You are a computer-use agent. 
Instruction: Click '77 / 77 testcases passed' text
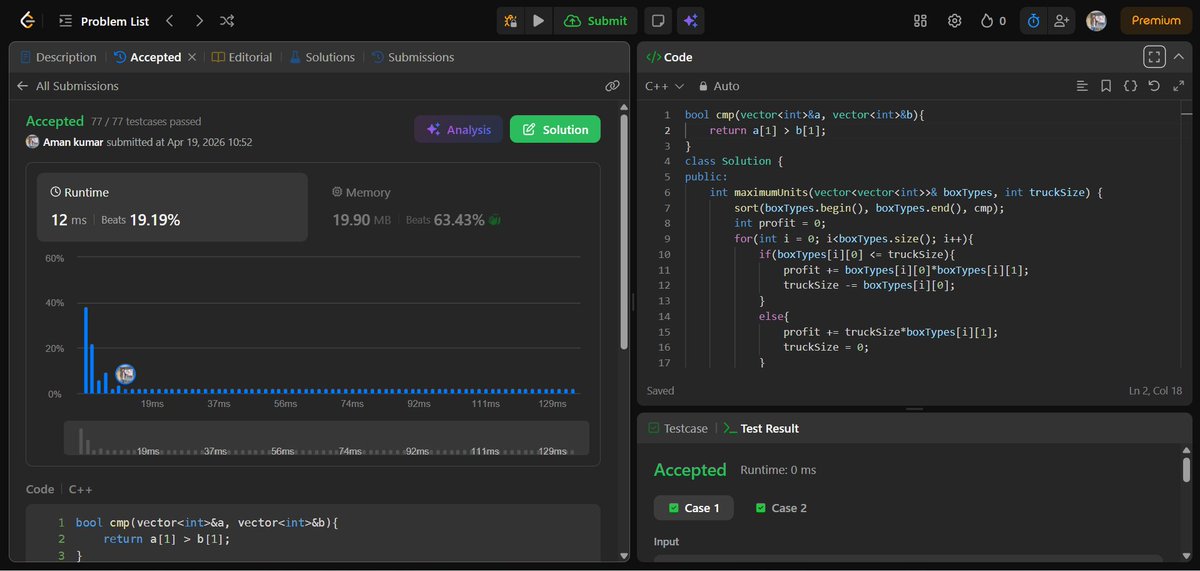(x=146, y=121)
